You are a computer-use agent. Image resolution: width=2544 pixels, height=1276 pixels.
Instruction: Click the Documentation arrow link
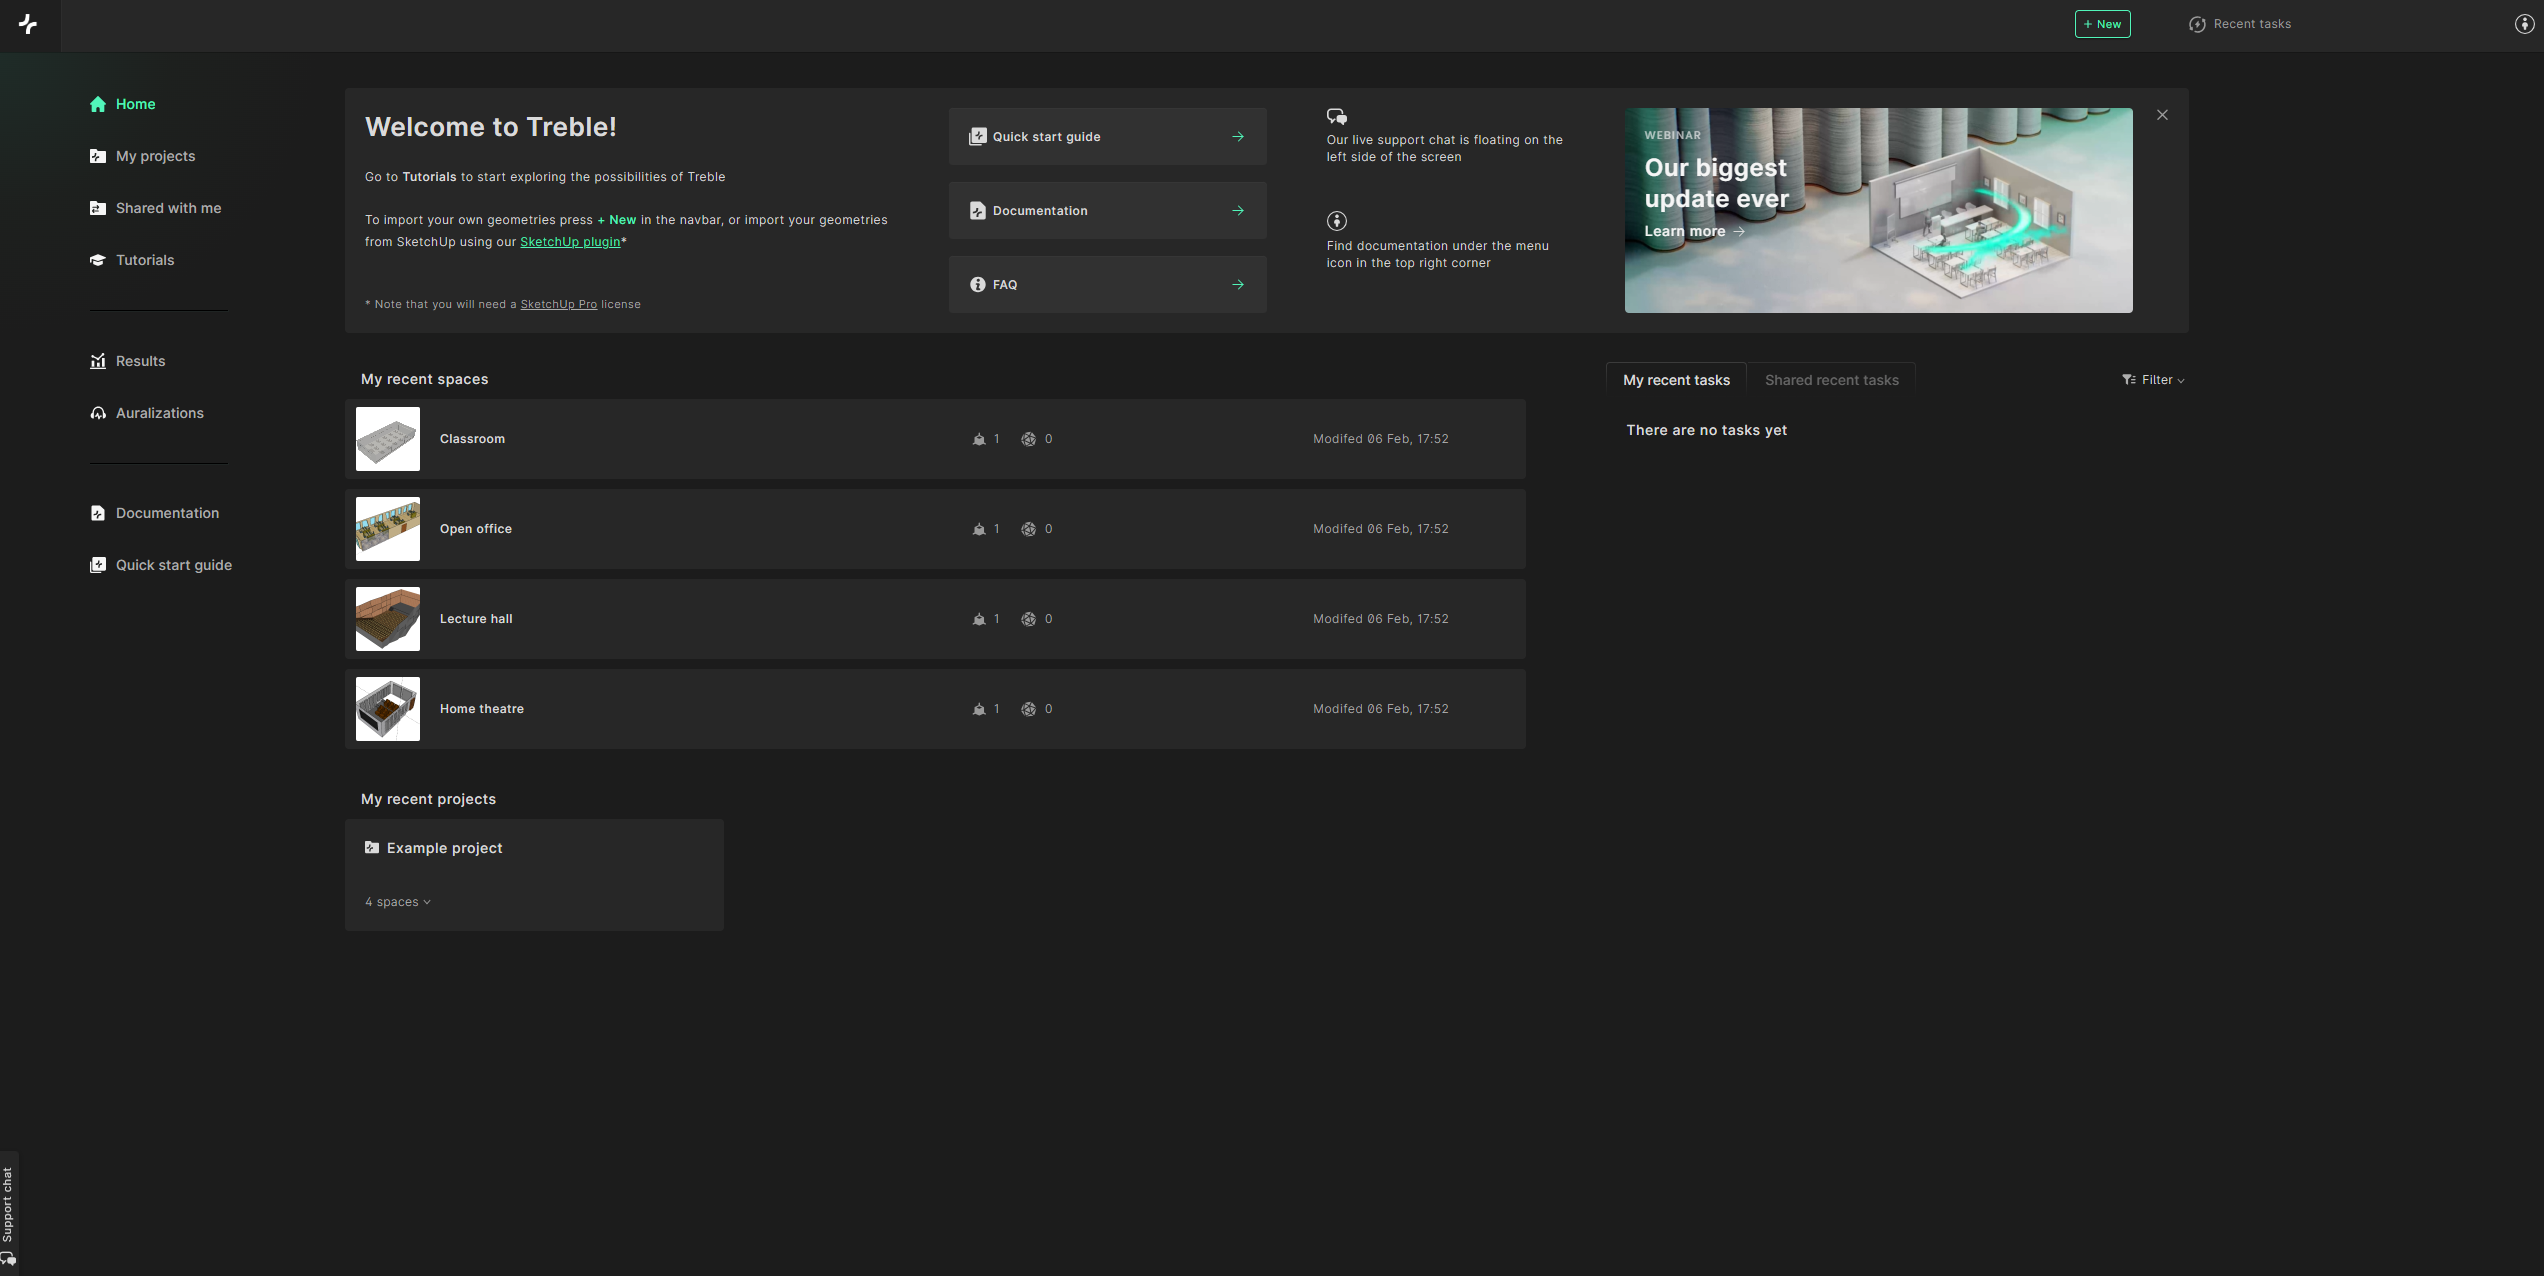click(x=1238, y=210)
